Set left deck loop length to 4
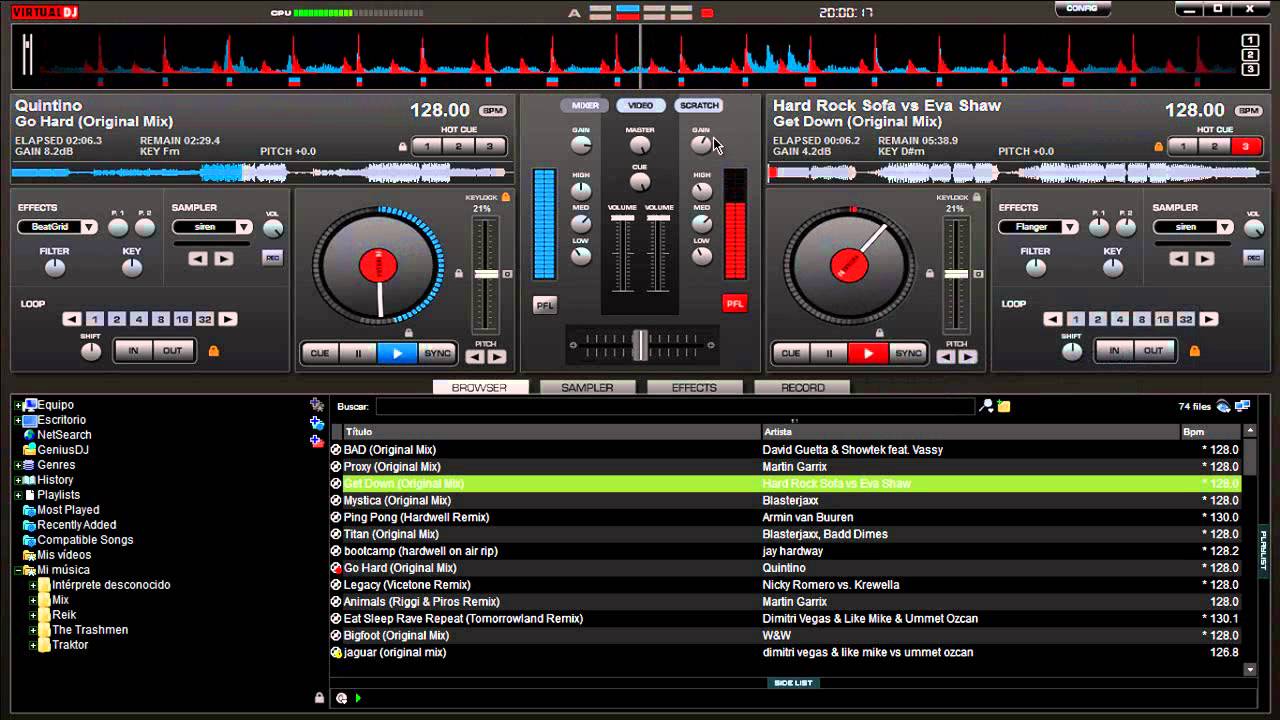The width and height of the screenshot is (1280, 720). [138, 319]
